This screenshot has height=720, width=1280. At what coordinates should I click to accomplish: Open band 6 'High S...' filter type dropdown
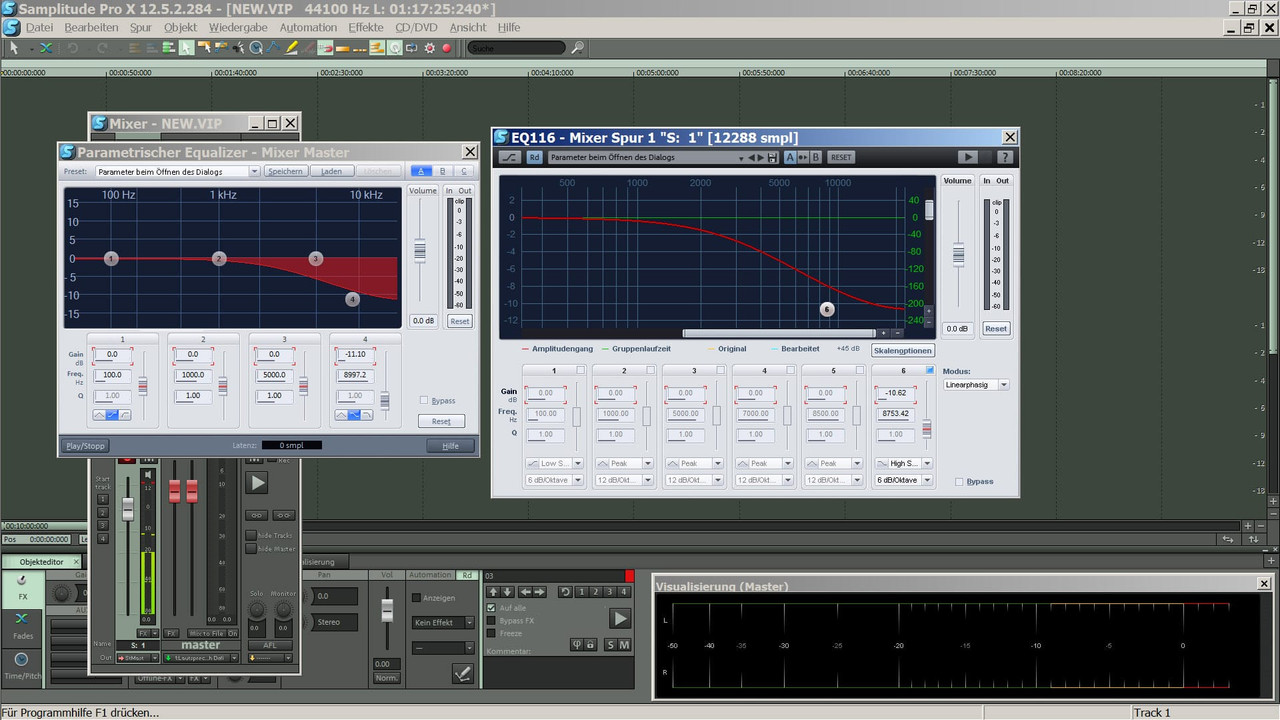click(904, 463)
